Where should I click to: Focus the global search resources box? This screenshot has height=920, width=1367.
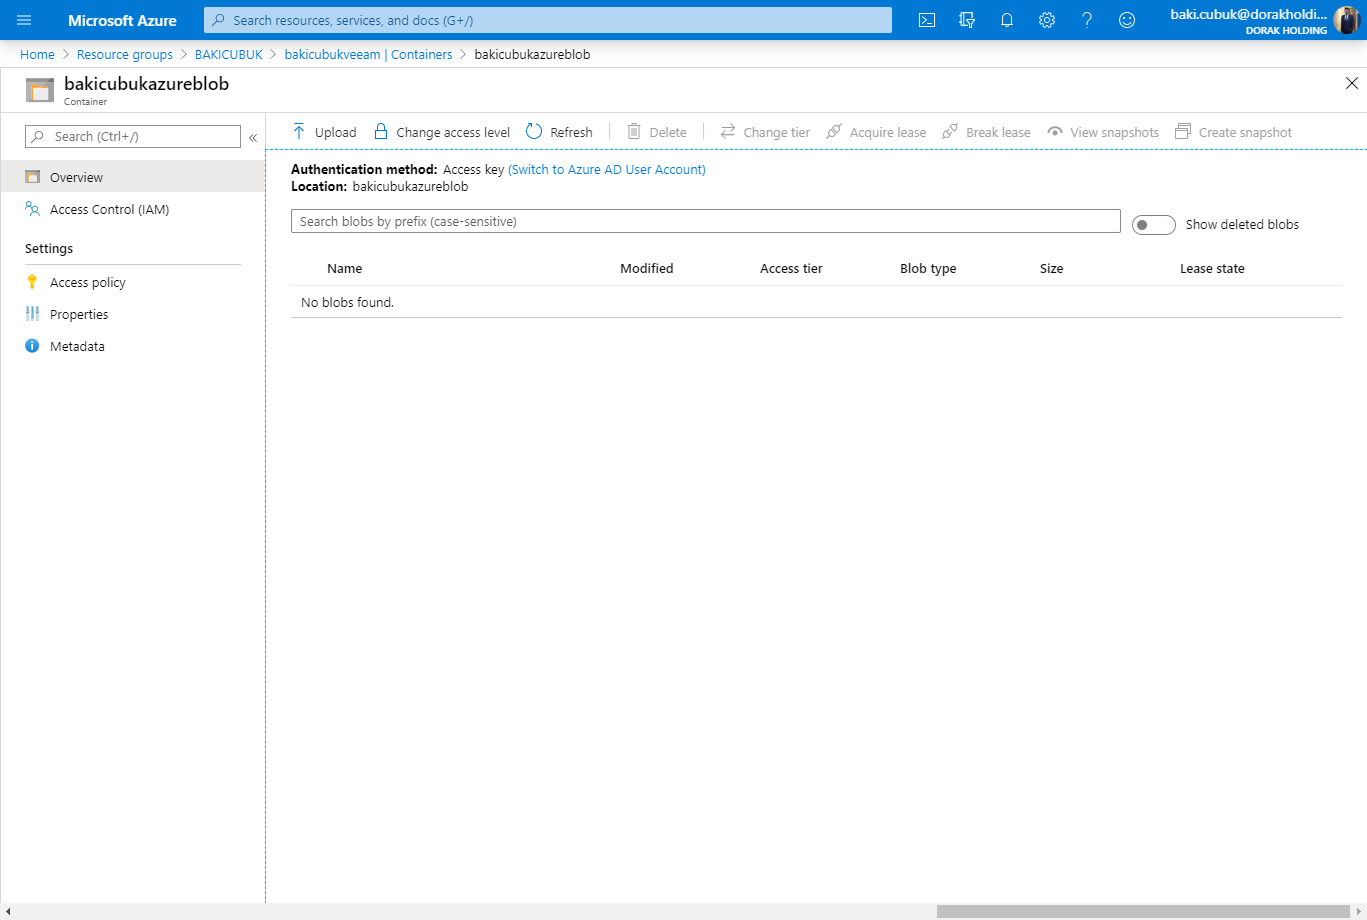(548, 20)
